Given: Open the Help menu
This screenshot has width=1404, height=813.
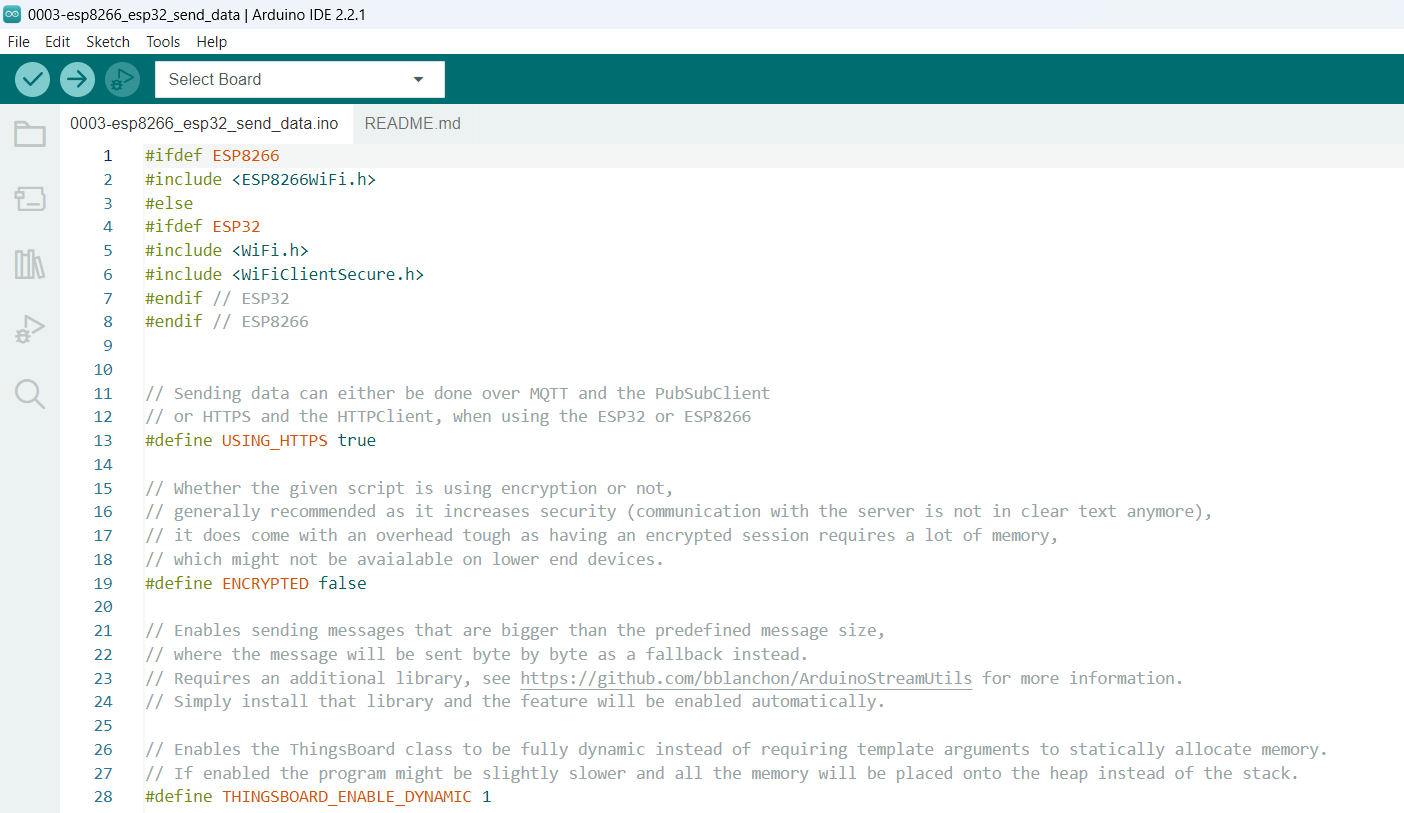Looking at the screenshot, I should coord(212,42).
